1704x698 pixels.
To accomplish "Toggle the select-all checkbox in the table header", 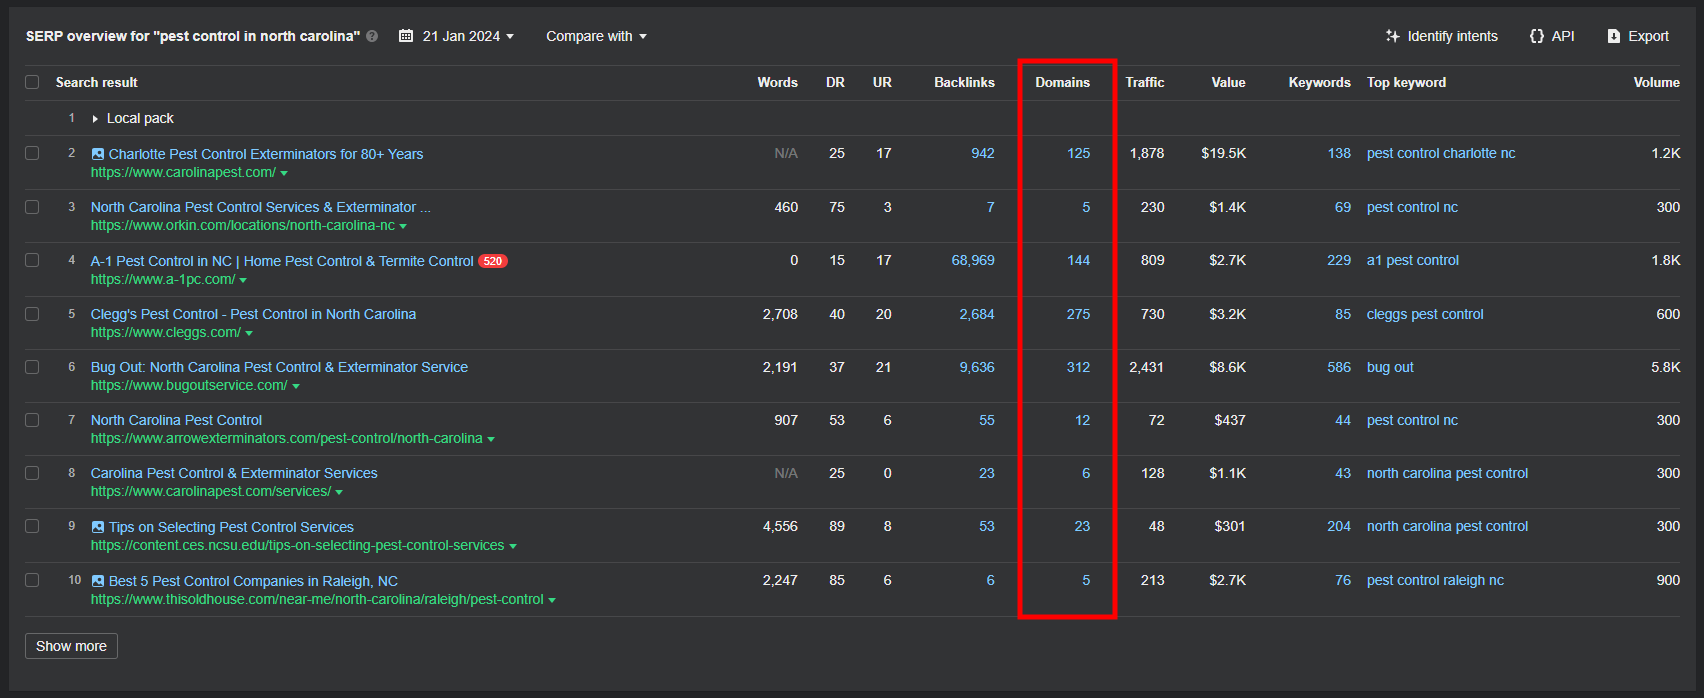I will [32, 82].
